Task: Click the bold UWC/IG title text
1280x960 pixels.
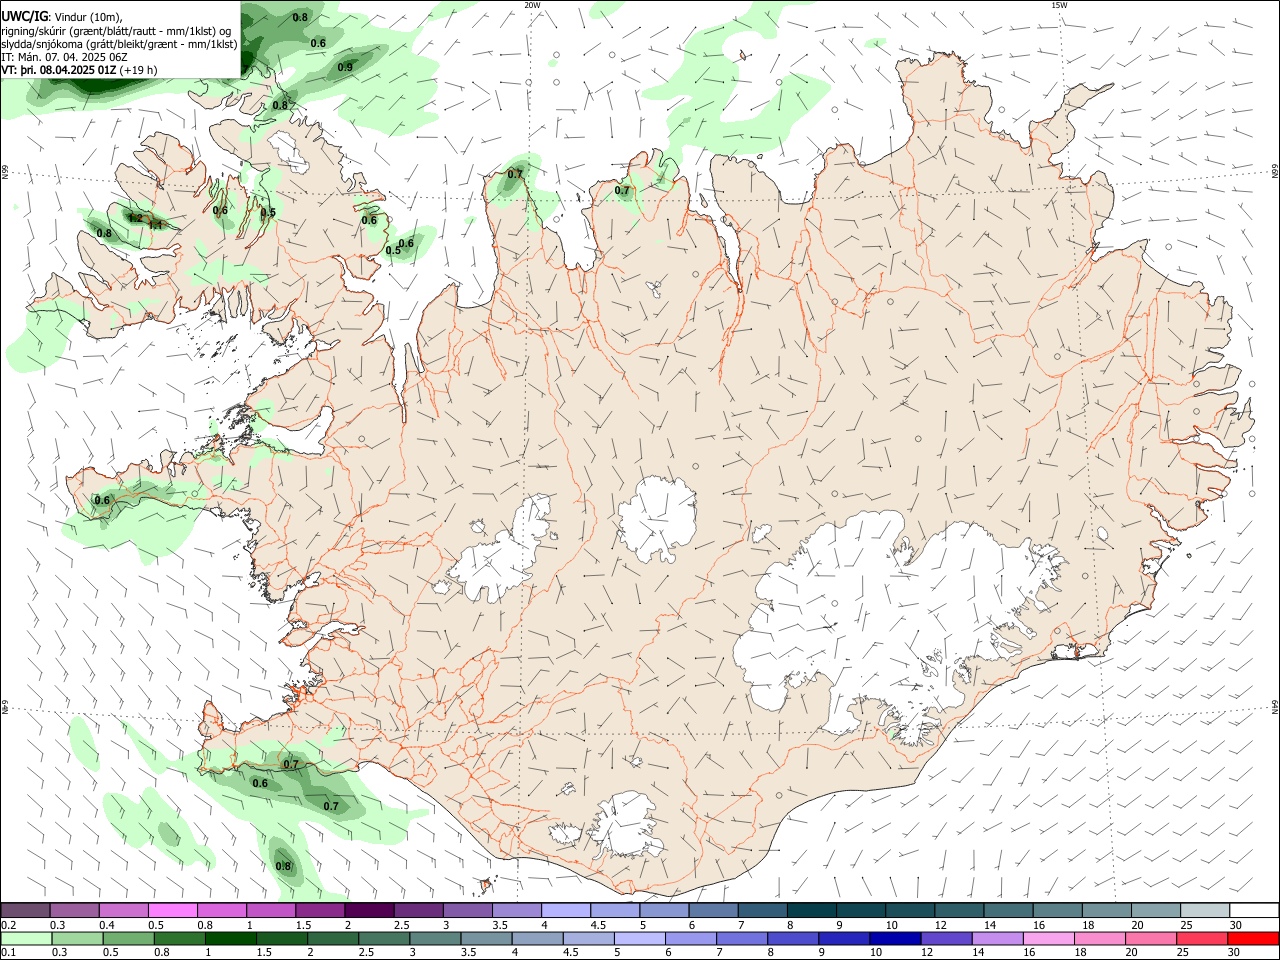Action: click(x=24, y=16)
